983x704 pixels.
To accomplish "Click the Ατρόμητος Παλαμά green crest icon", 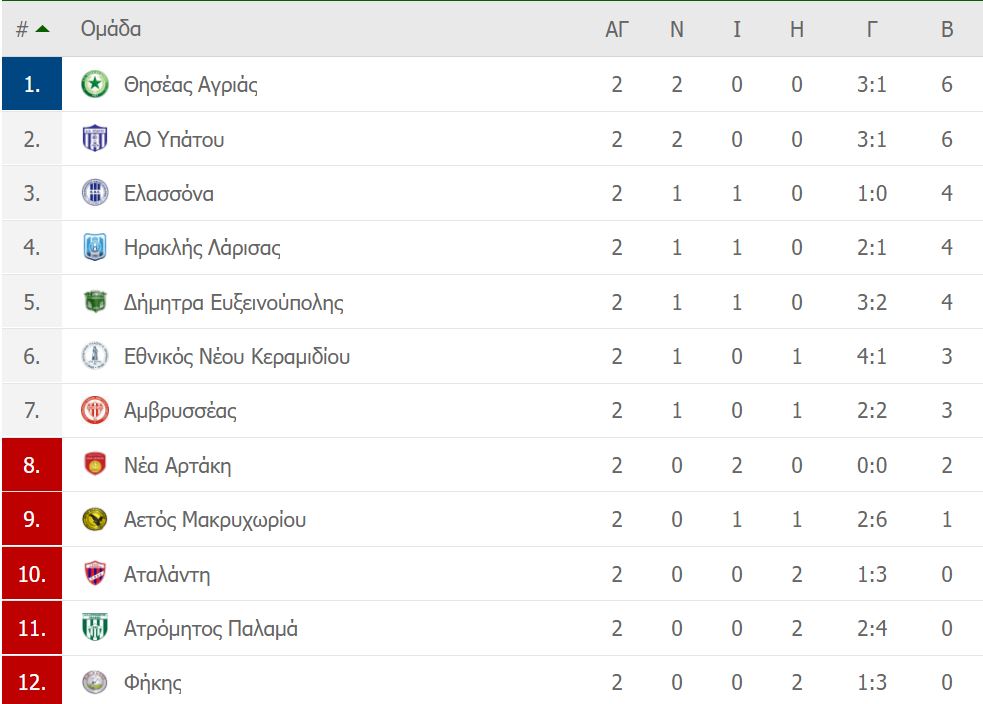I will [x=95, y=628].
